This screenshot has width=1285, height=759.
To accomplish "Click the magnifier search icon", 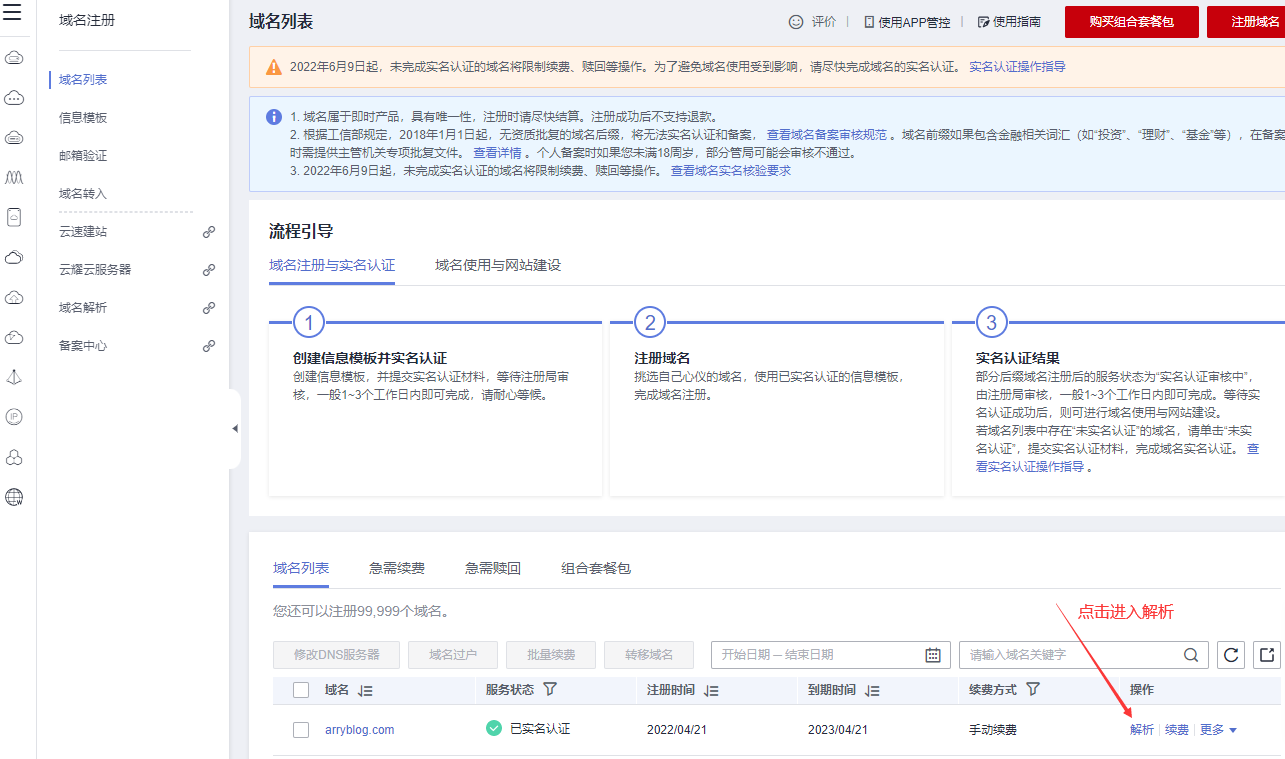I will point(1191,655).
